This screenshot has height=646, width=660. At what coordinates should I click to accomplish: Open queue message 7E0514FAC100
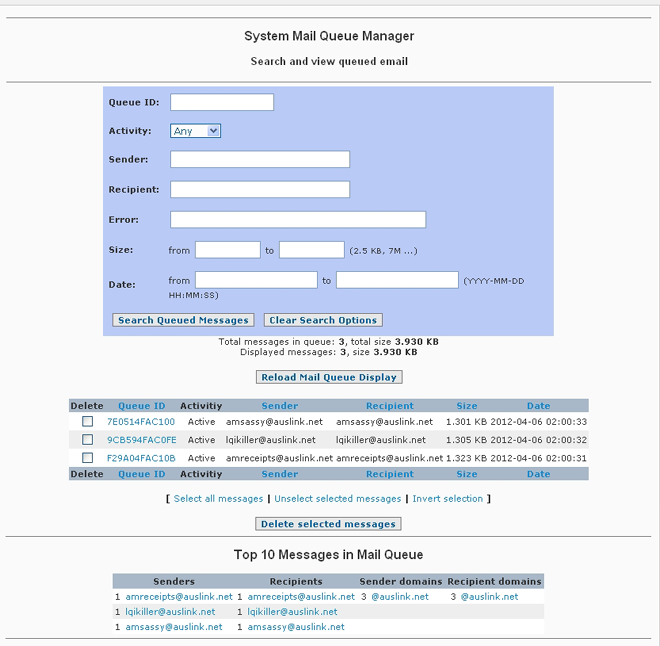tap(141, 422)
